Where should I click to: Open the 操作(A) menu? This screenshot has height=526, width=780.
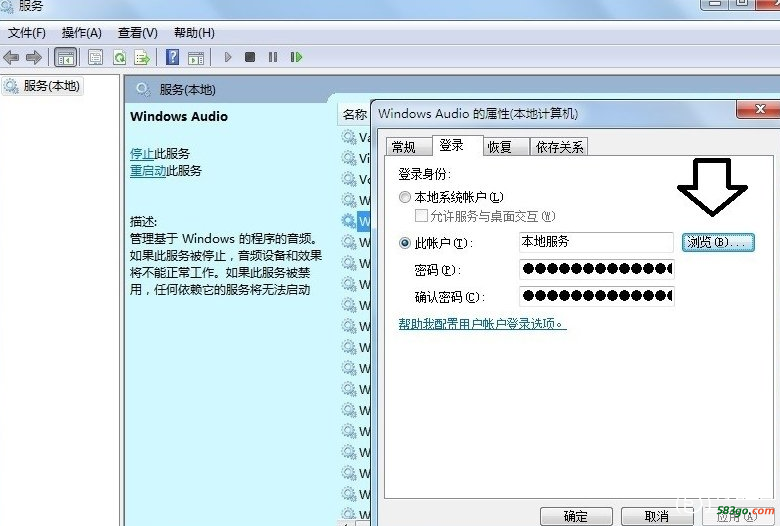tap(82, 33)
